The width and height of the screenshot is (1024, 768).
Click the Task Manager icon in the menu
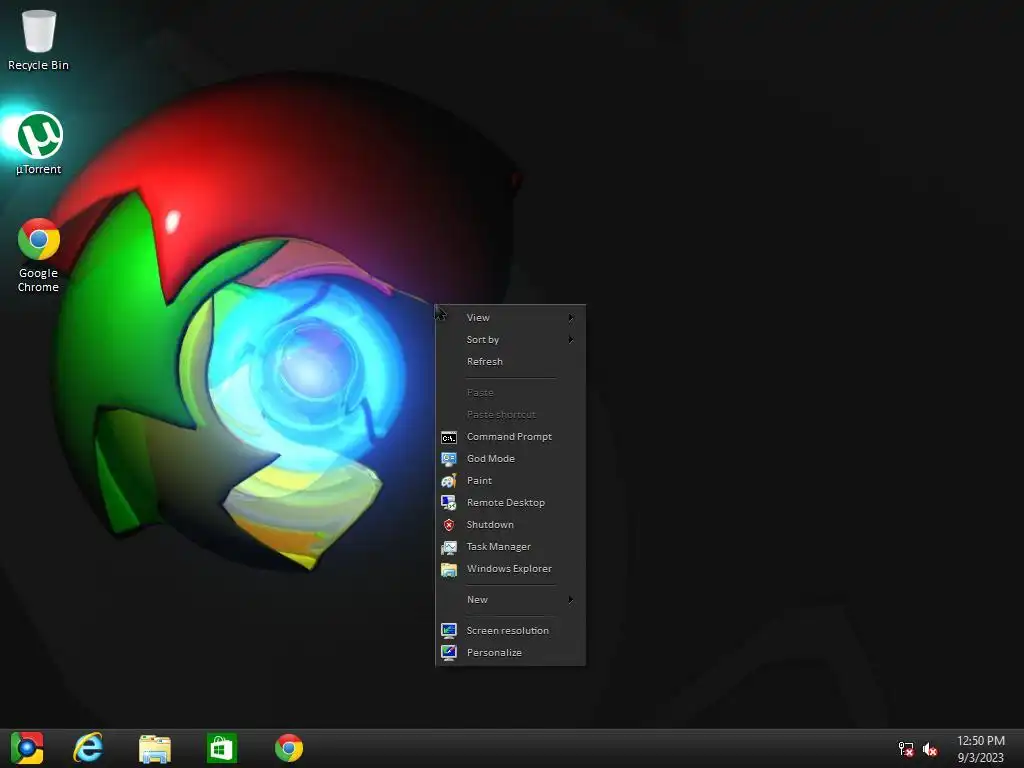click(449, 547)
